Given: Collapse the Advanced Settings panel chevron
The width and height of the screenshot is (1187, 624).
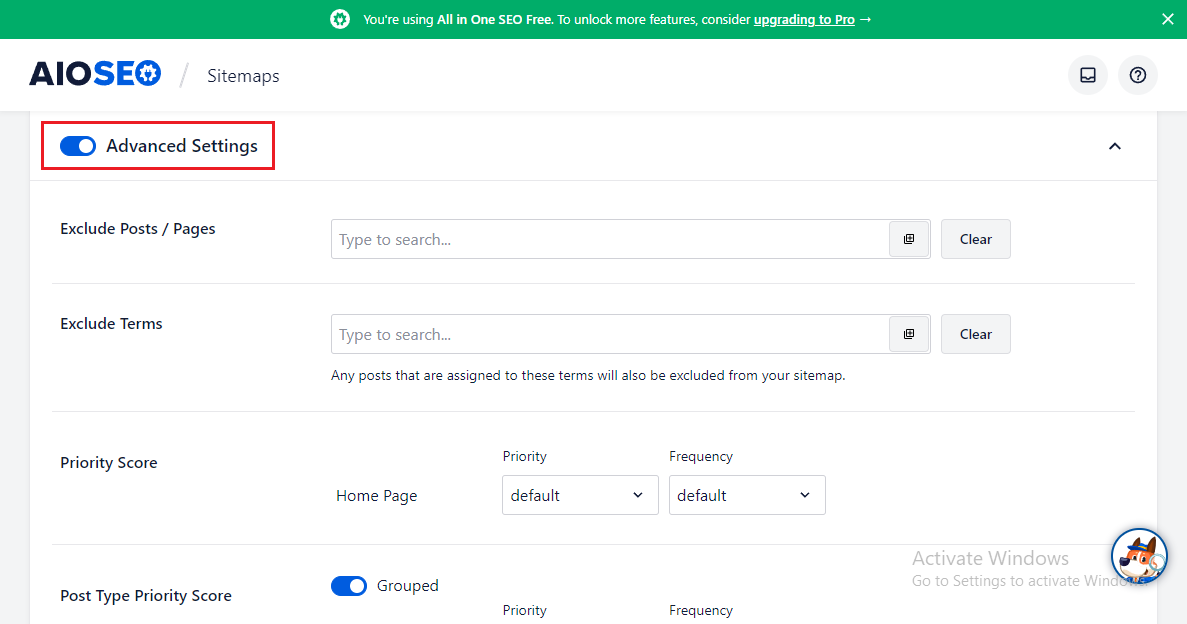Looking at the screenshot, I should click(1114, 146).
